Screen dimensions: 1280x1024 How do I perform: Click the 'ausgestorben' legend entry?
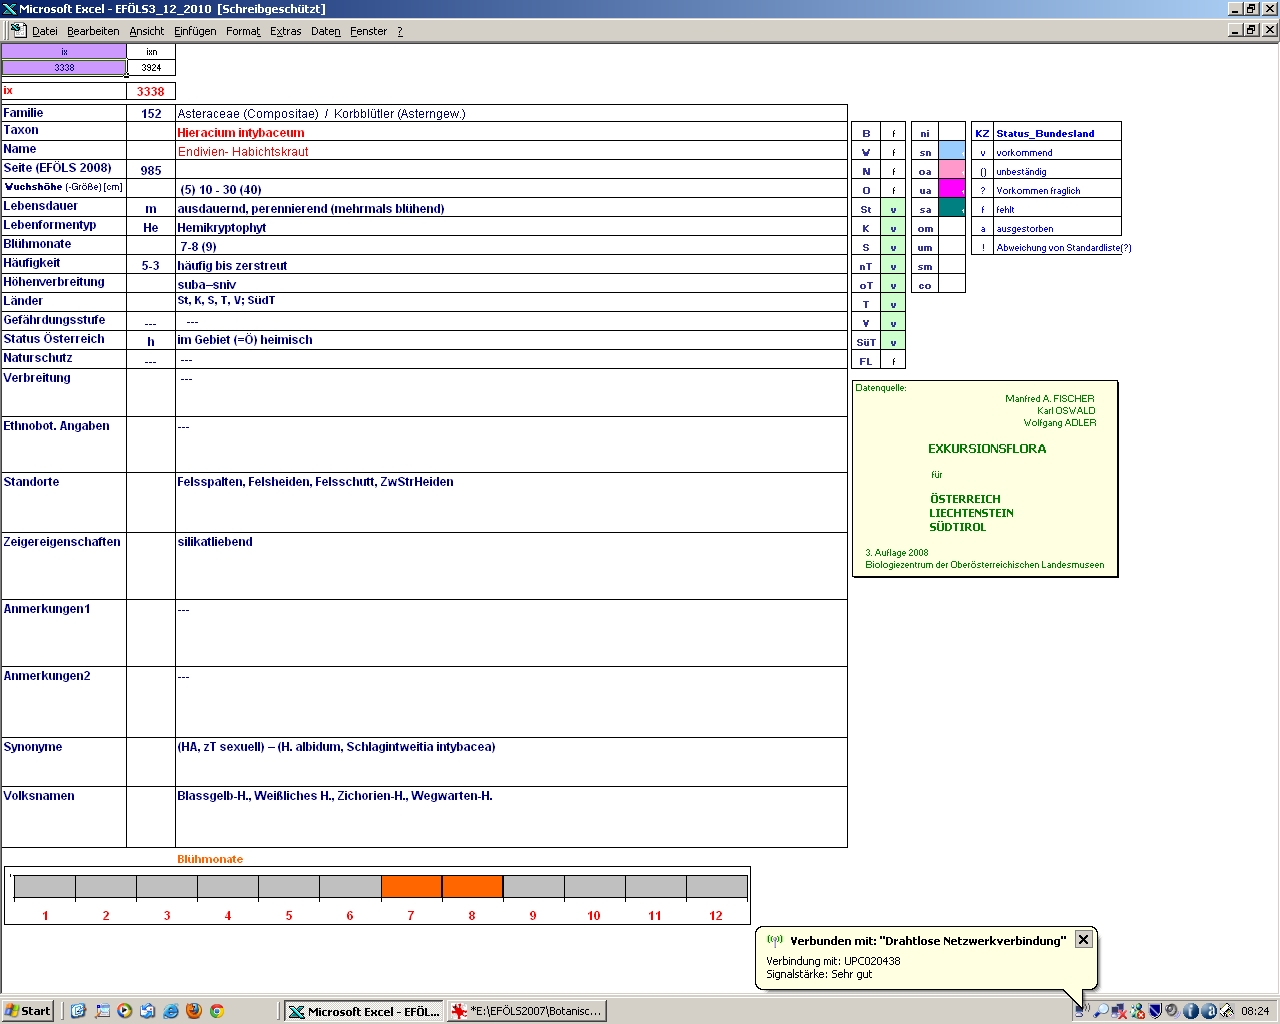click(x=1024, y=228)
